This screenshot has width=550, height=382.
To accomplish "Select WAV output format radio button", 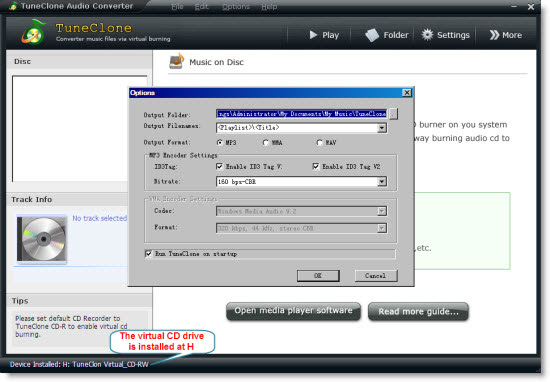I will [319, 142].
